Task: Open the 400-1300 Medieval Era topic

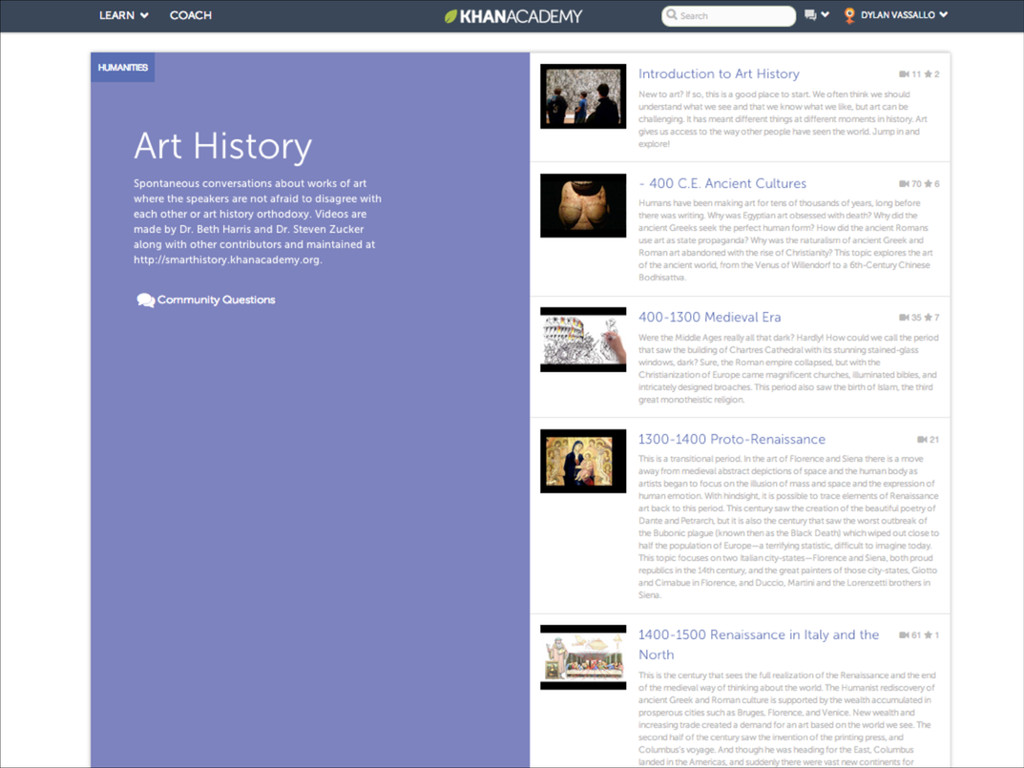Action: (x=709, y=317)
